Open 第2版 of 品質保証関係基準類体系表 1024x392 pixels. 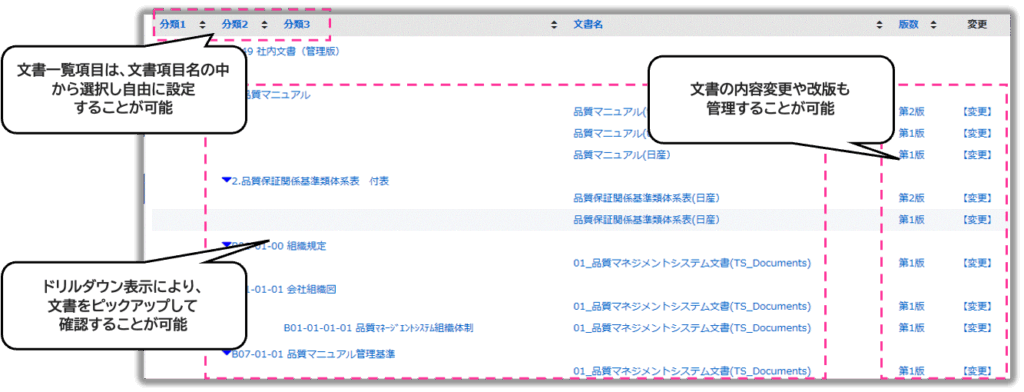click(912, 198)
